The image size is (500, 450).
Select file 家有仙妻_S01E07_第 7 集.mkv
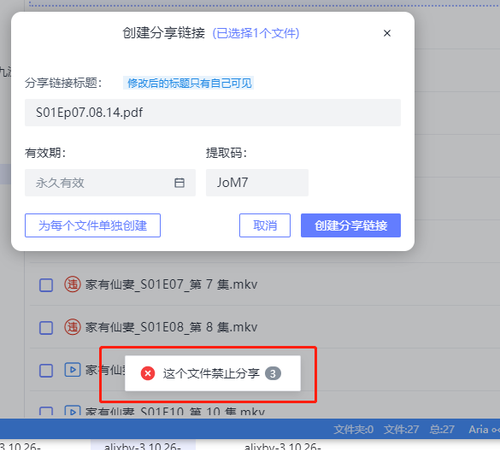point(171,284)
